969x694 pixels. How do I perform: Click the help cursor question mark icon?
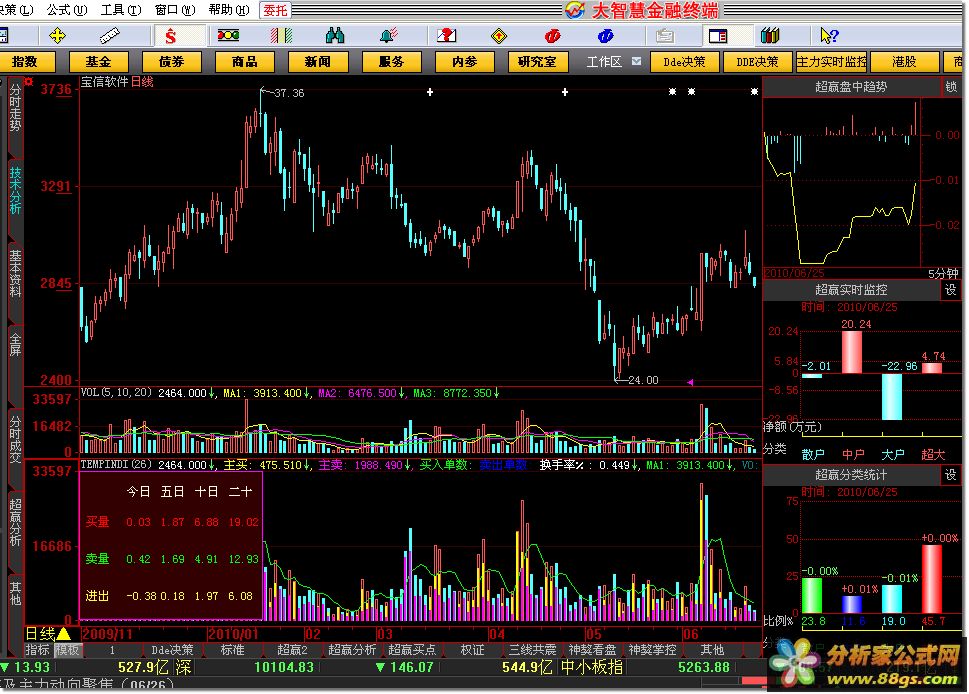coord(829,36)
